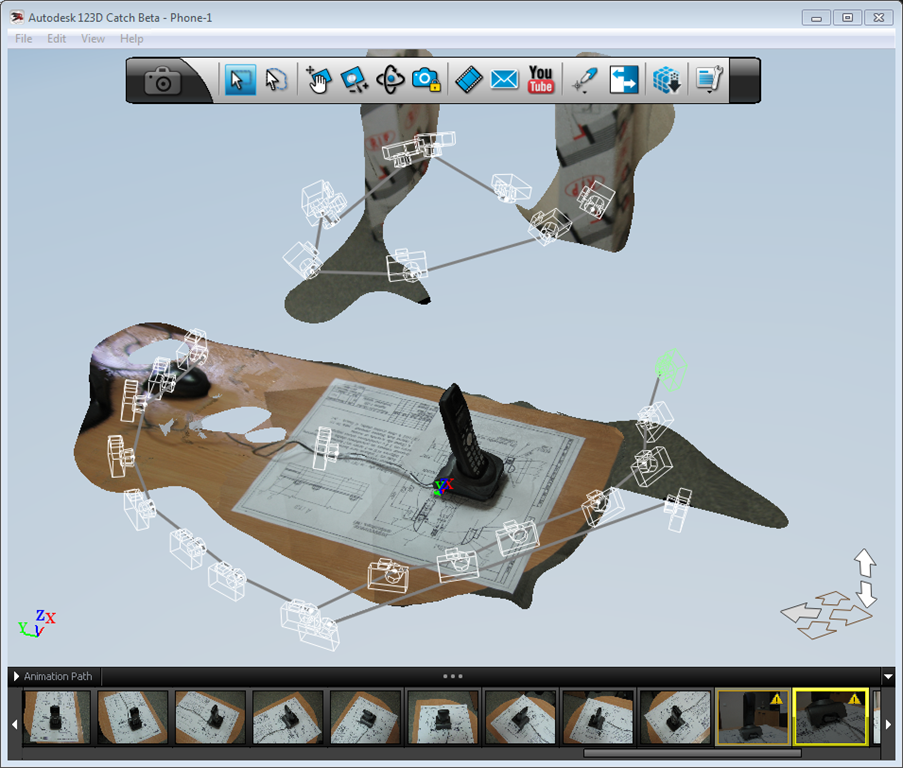Click the navigation up arrow in viewport
903x768 pixels.
[x=864, y=562]
